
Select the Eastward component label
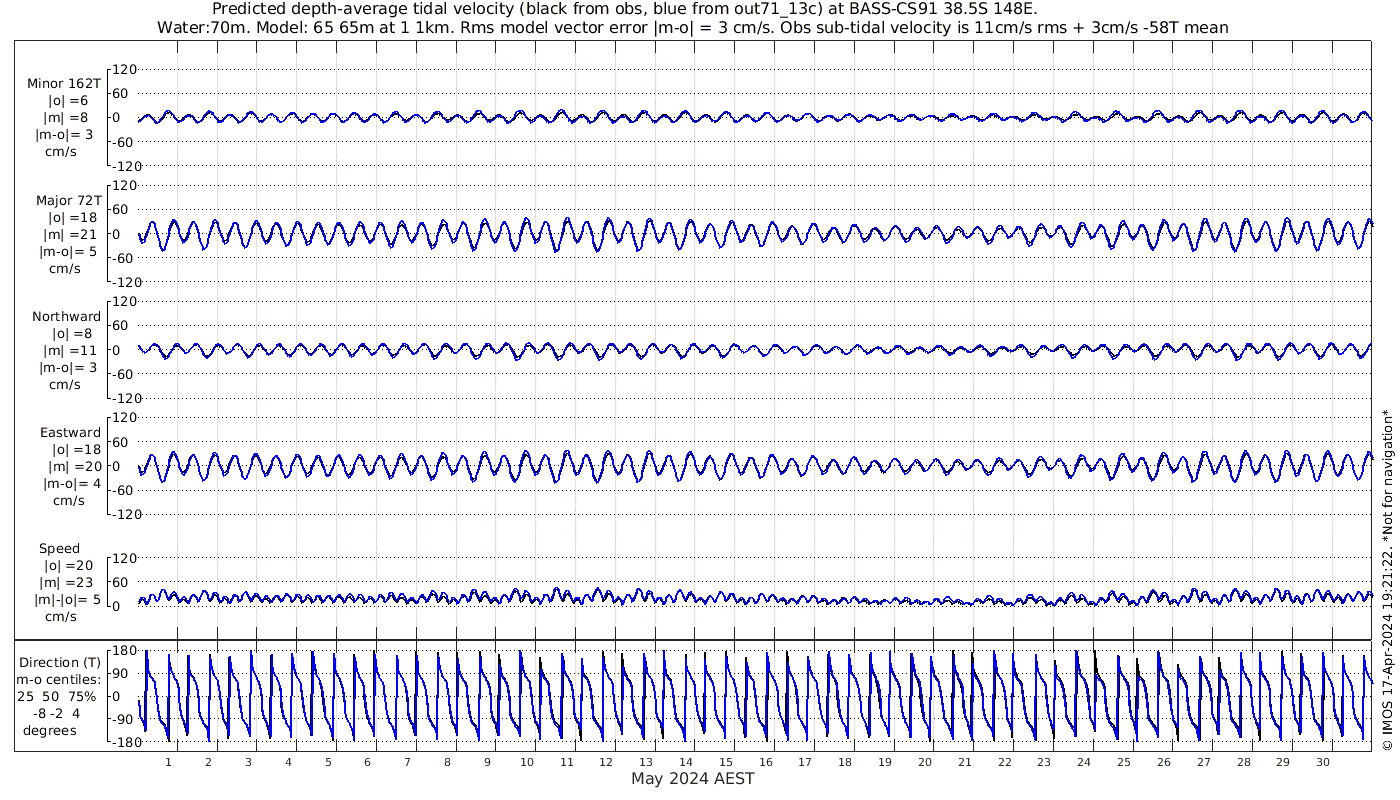coord(70,433)
